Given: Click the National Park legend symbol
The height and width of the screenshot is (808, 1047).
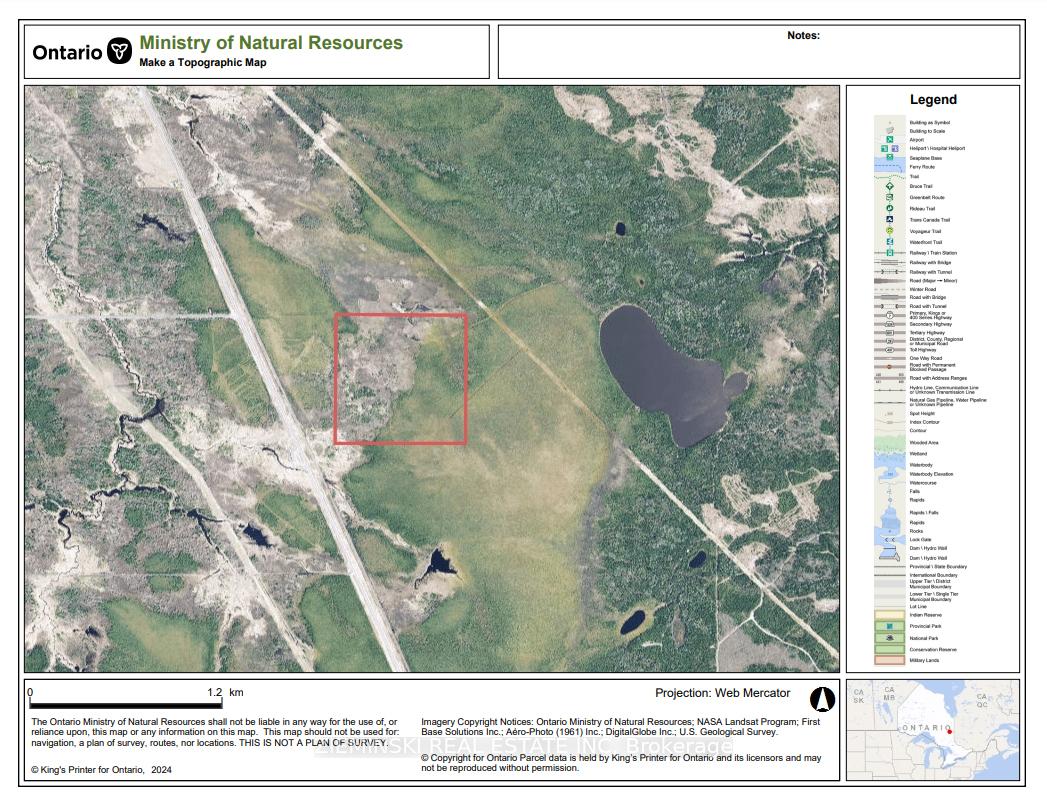Looking at the screenshot, I should [x=889, y=638].
